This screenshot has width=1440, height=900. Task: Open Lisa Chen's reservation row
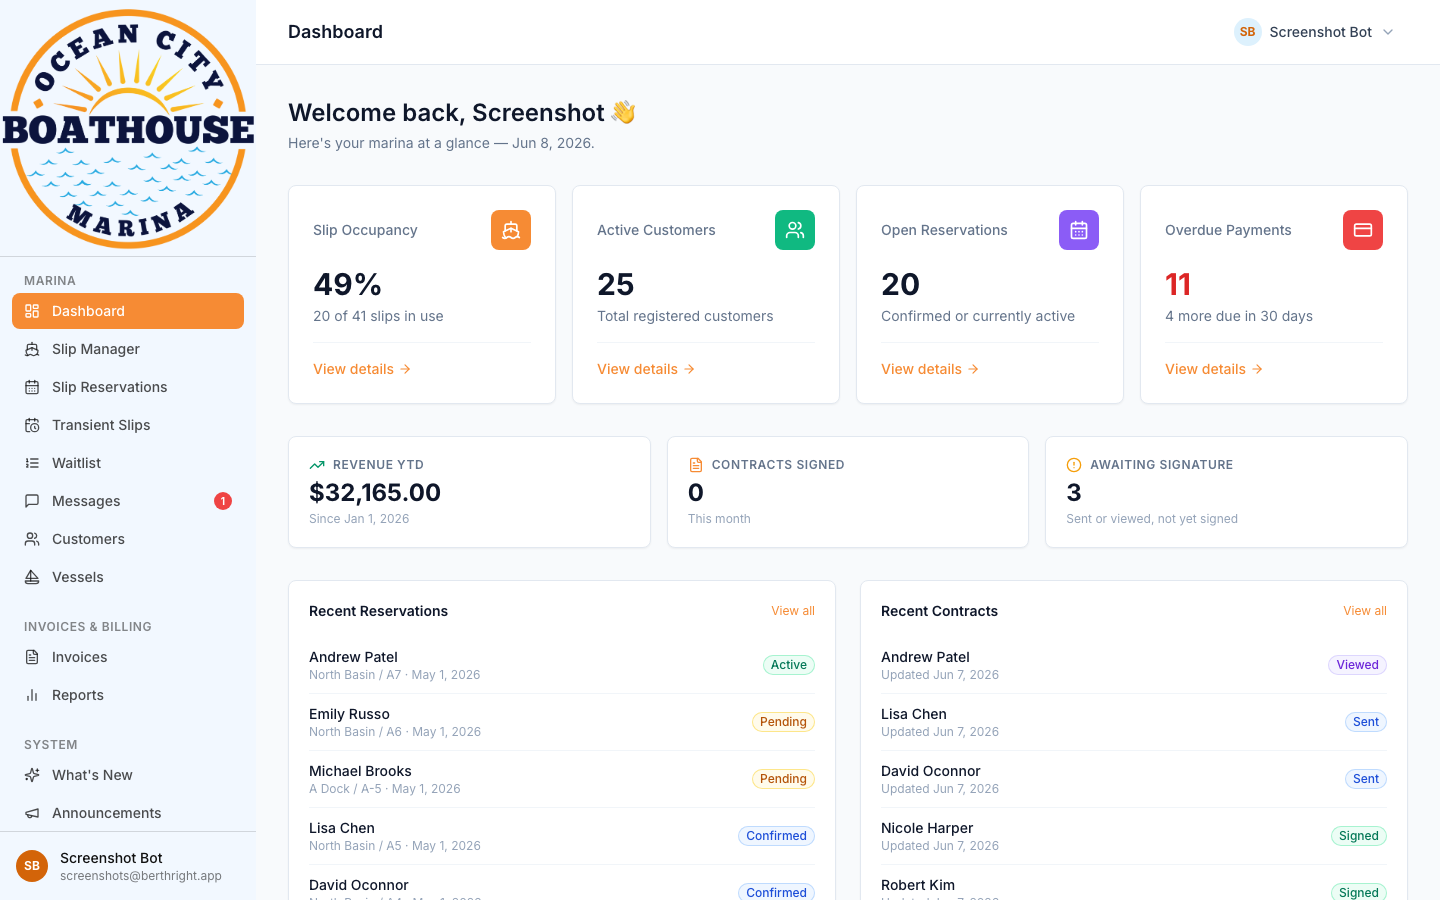(562, 836)
